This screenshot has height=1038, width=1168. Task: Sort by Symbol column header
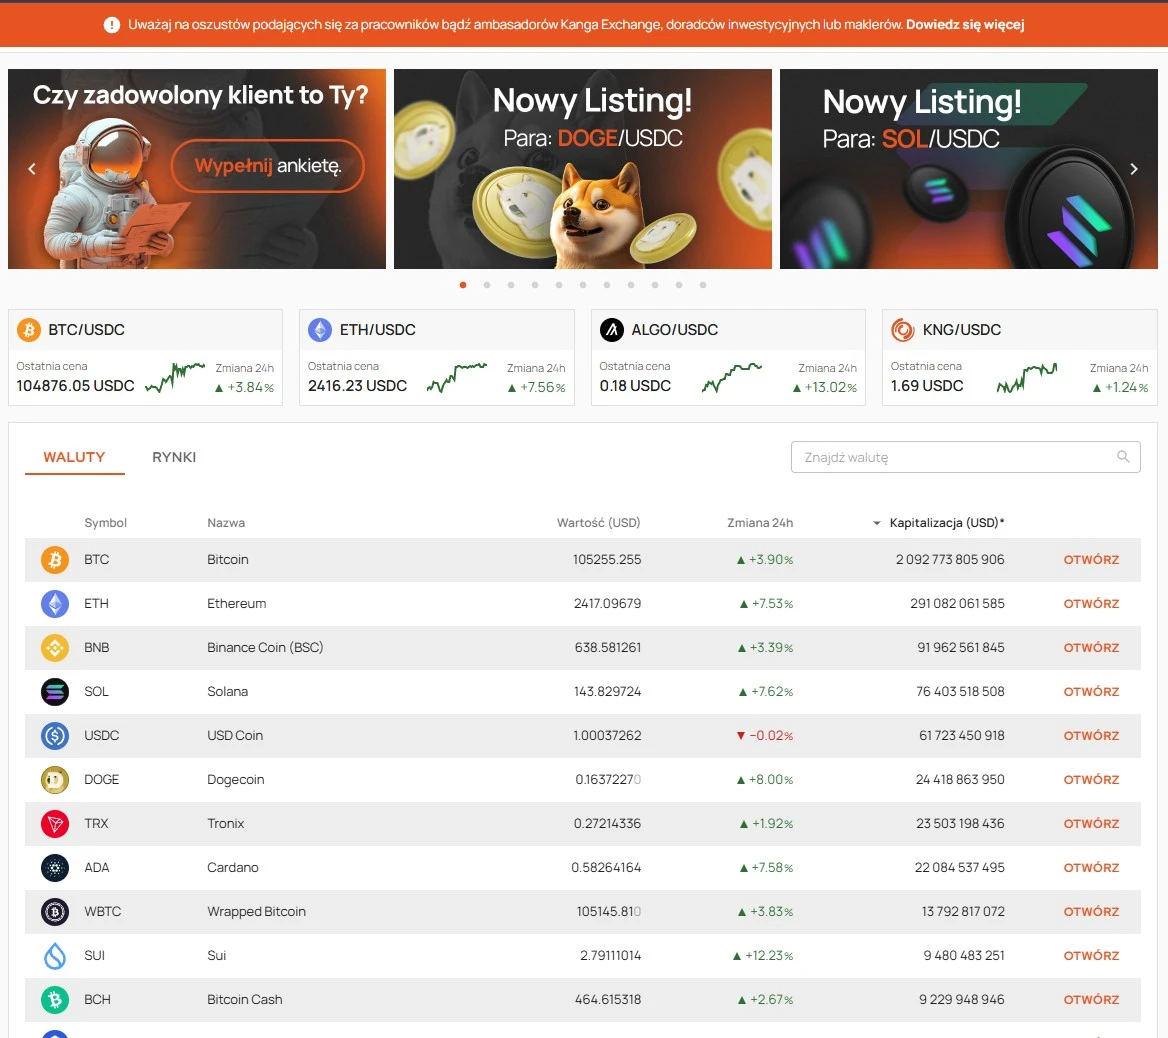[x=105, y=523]
